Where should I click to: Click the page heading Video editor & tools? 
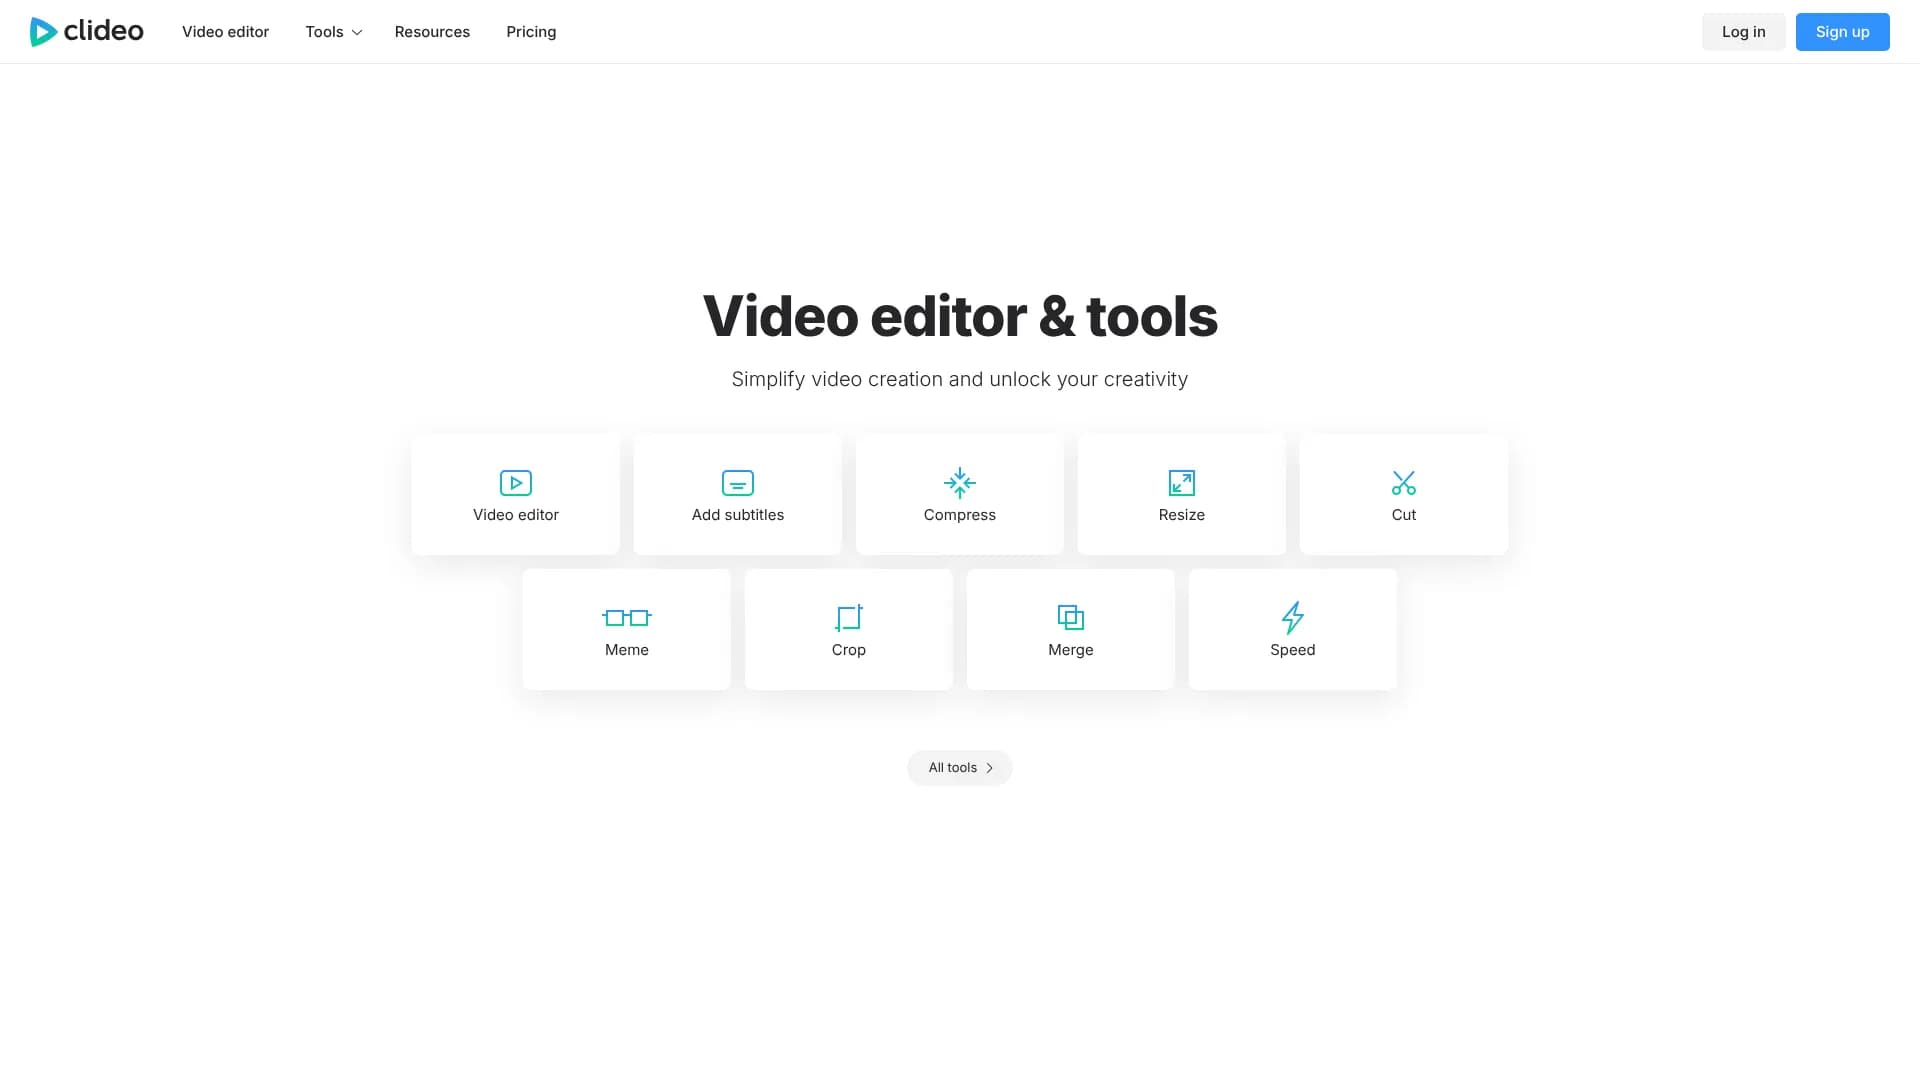tap(959, 315)
